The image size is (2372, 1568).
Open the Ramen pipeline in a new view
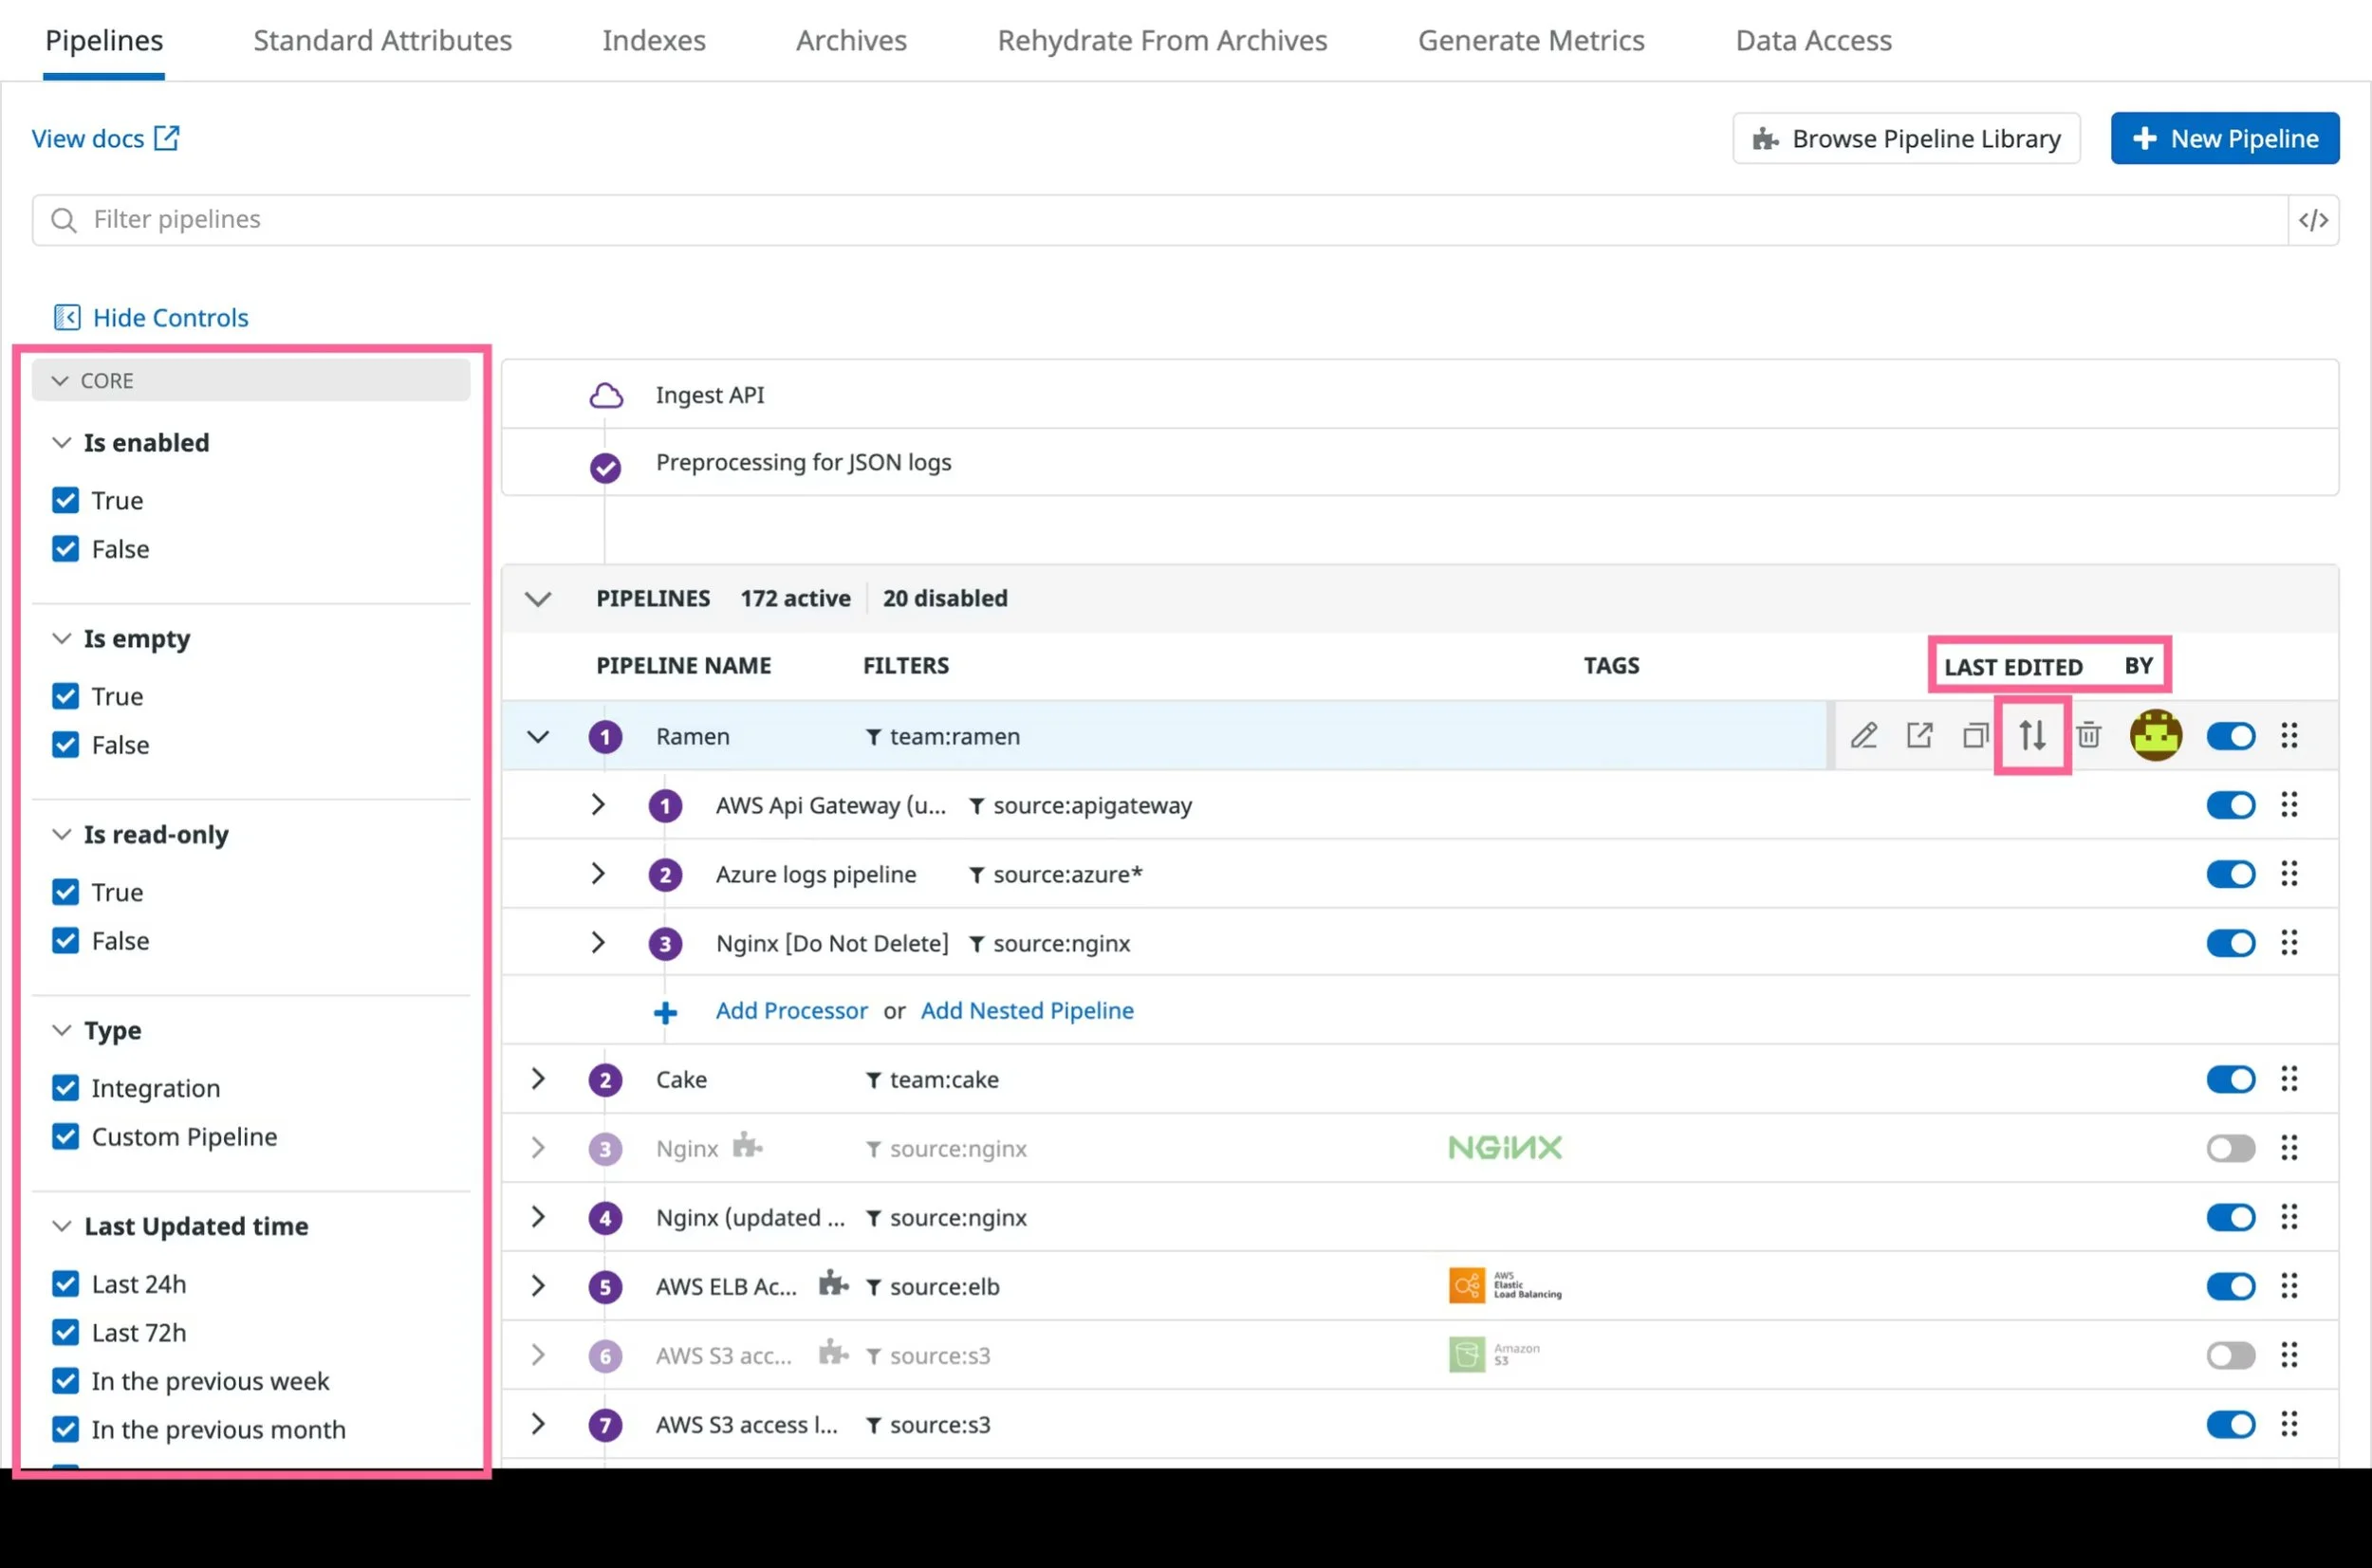click(x=1919, y=735)
